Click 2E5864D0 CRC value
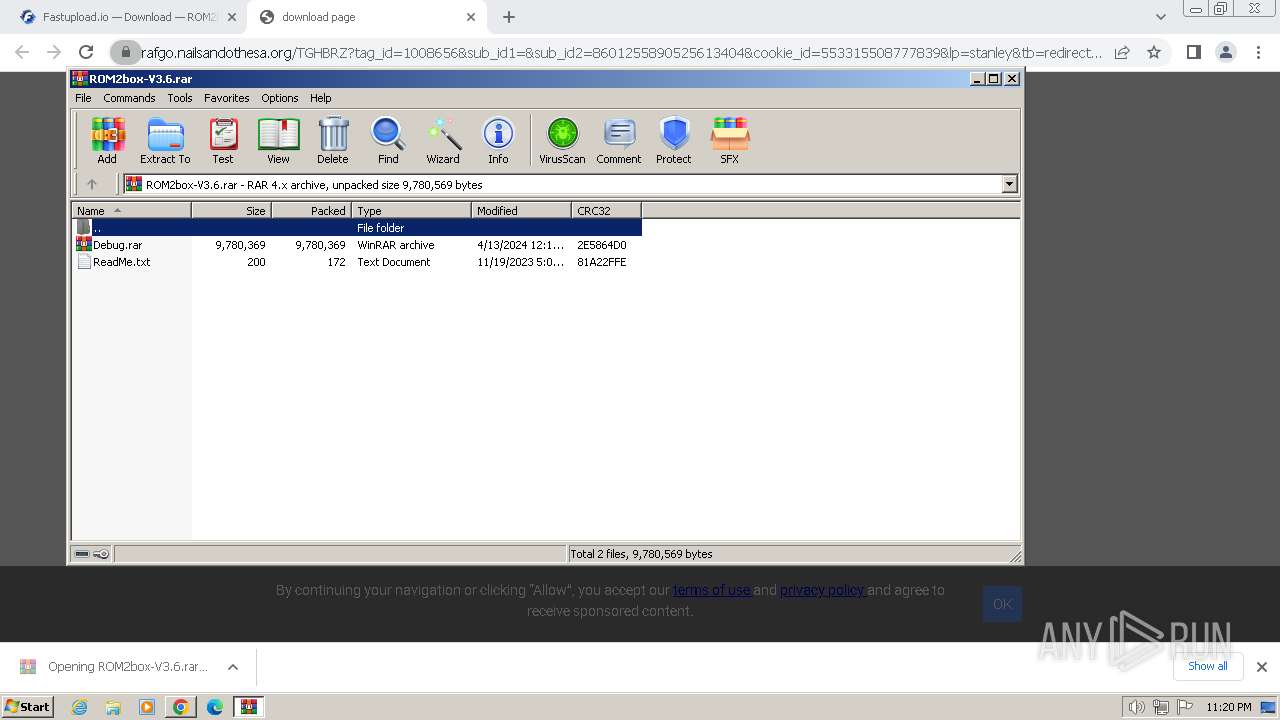Screen dimensions: 1280x720 602,245
